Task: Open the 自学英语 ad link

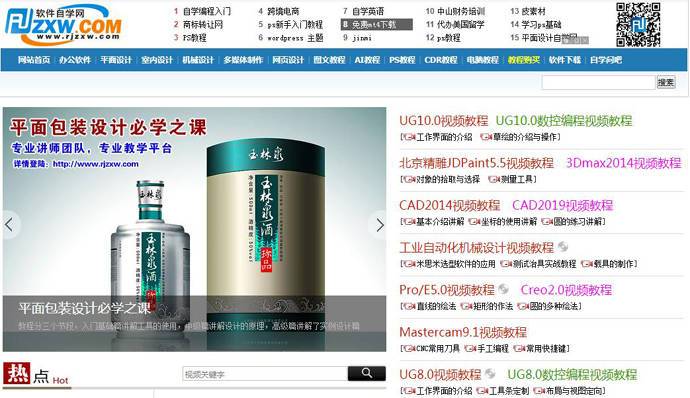Action: [368, 11]
